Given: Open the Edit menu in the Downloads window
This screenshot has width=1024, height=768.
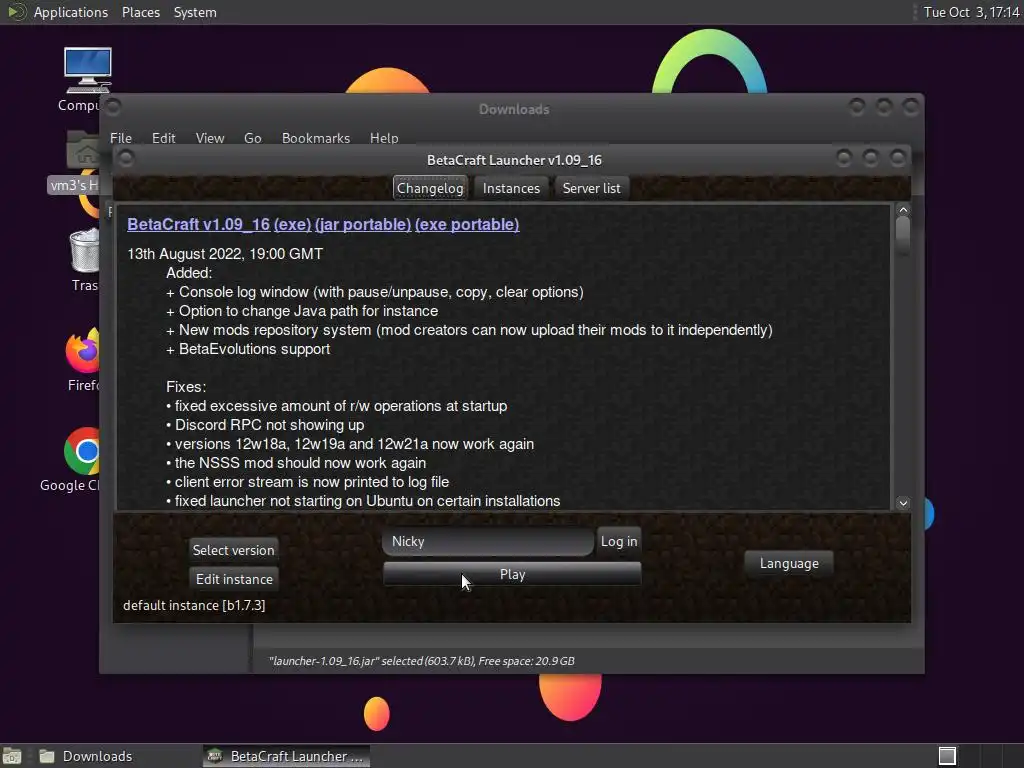Looking at the screenshot, I should (x=163, y=138).
